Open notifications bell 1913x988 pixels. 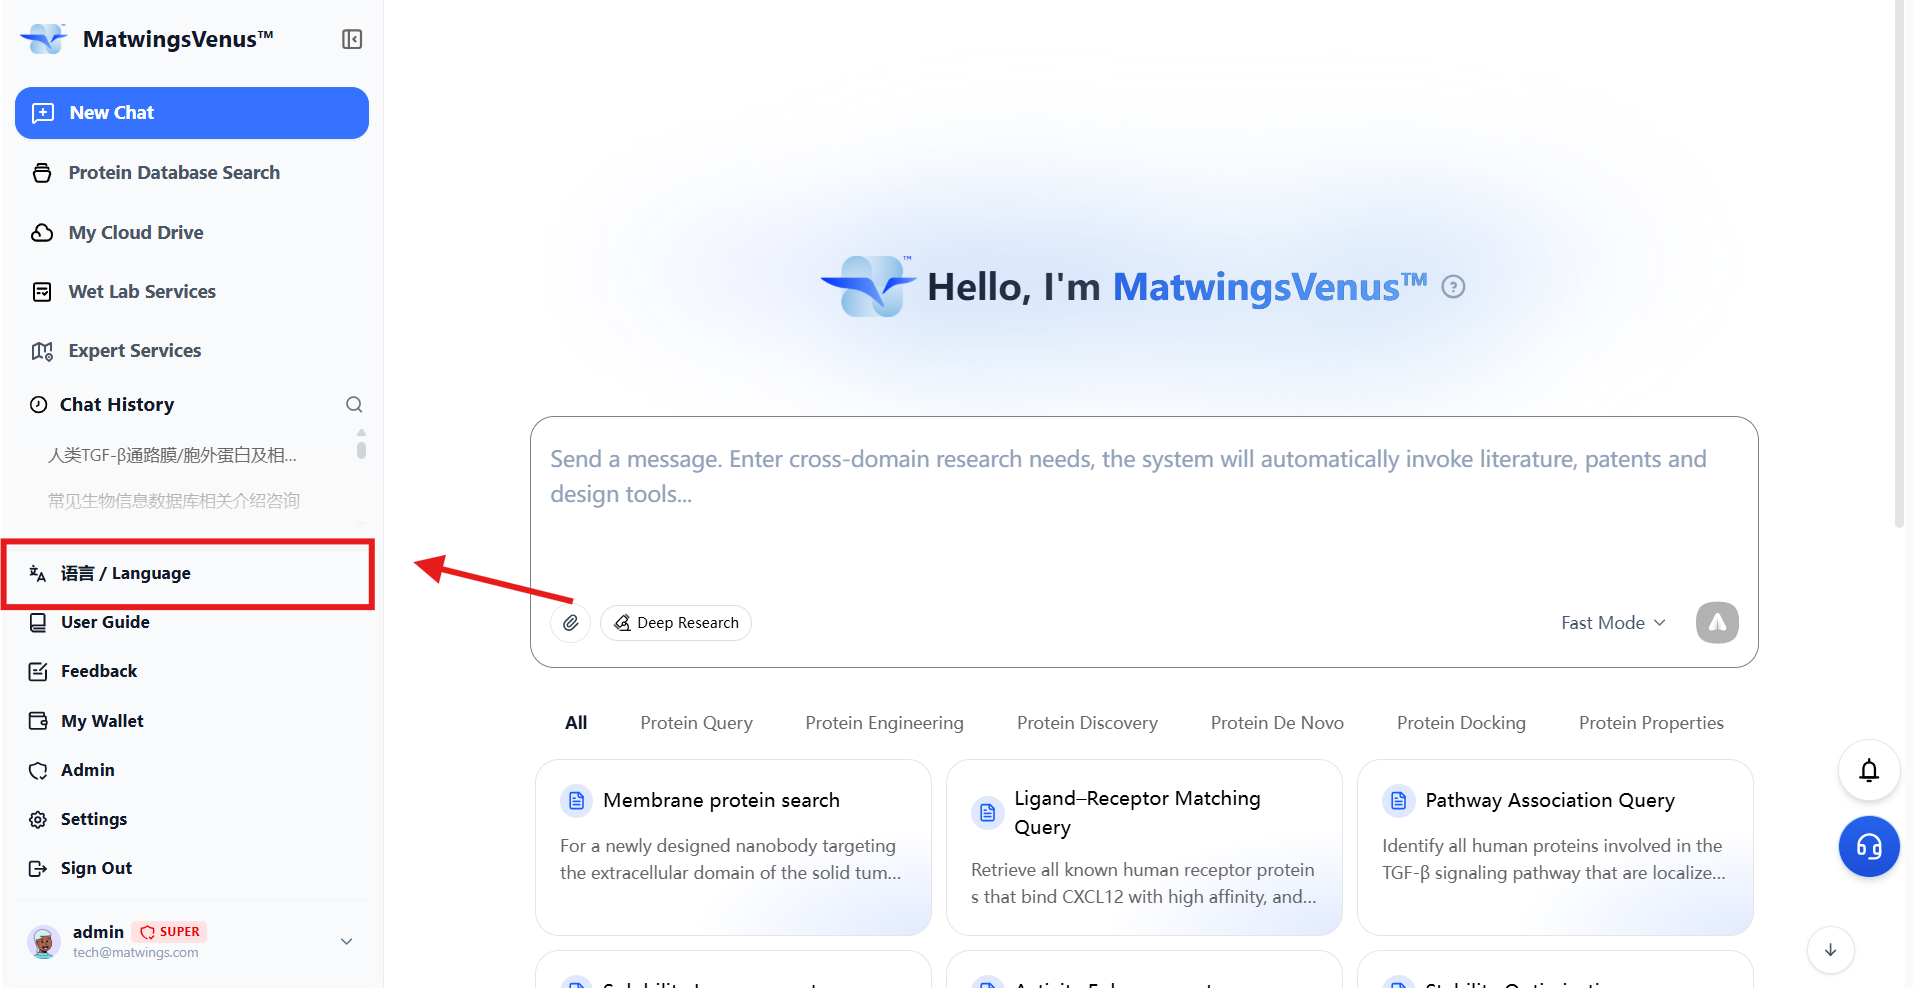pos(1869,770)
